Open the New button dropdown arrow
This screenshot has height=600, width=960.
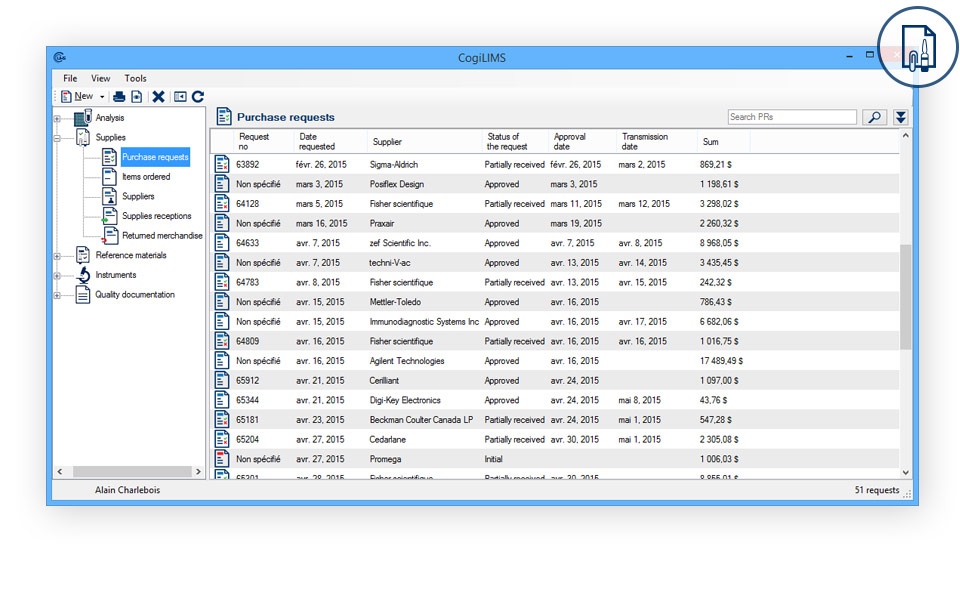[x=102, y=97]
